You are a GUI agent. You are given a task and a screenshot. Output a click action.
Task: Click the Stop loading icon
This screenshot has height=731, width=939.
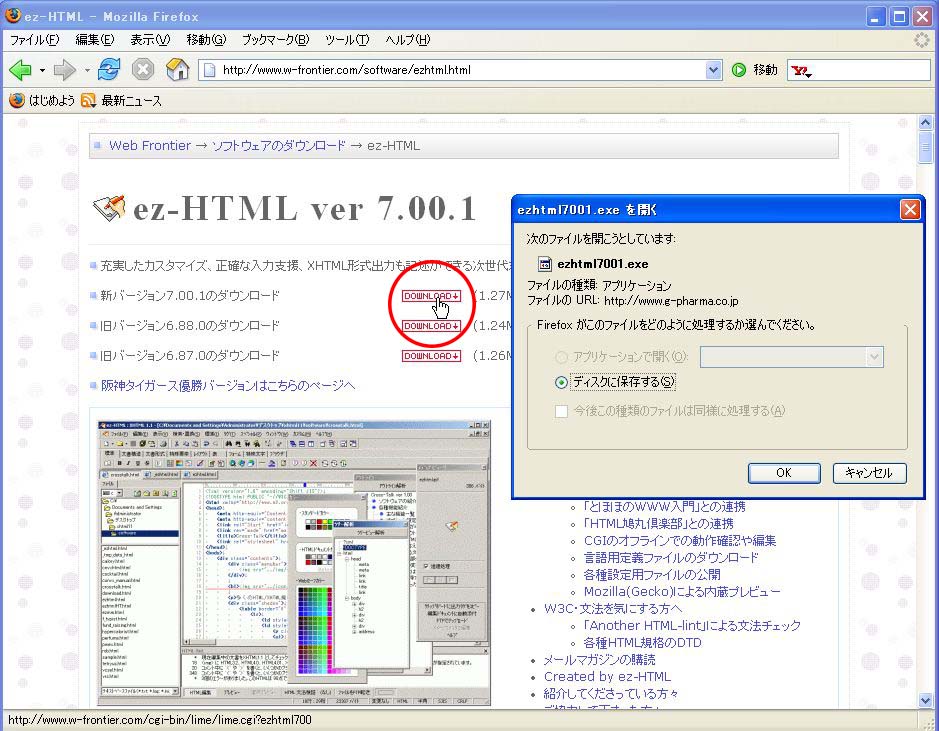(143, 69)
